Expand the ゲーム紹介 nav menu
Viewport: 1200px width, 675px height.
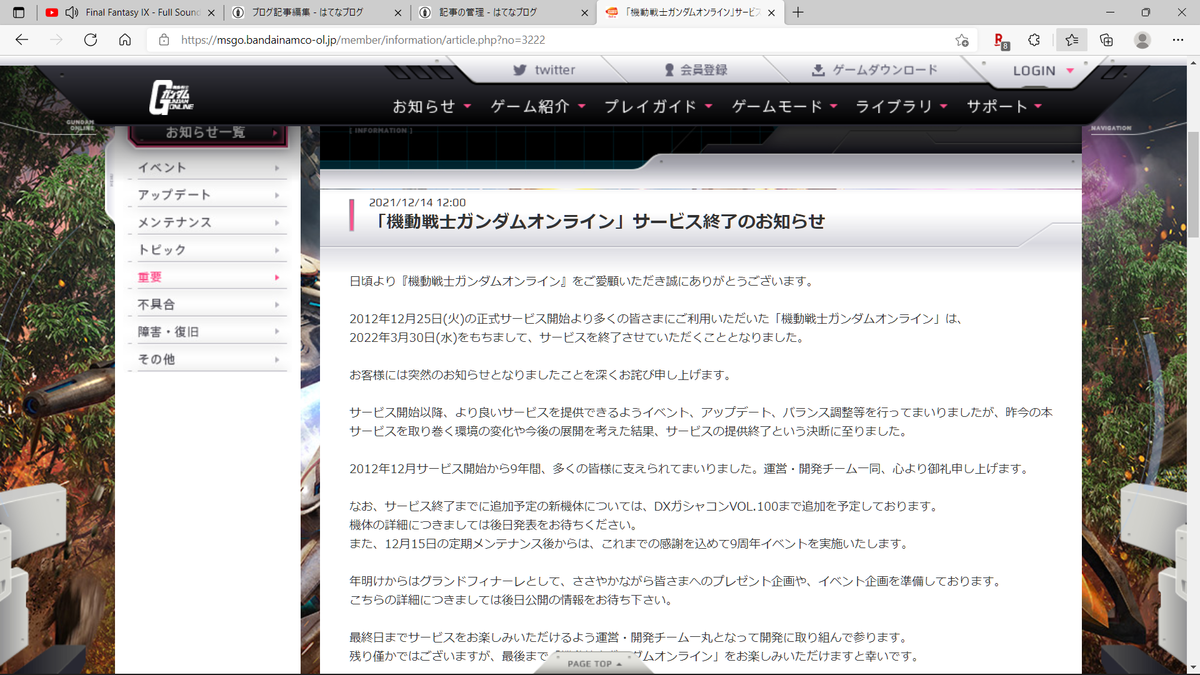(538, 106)
